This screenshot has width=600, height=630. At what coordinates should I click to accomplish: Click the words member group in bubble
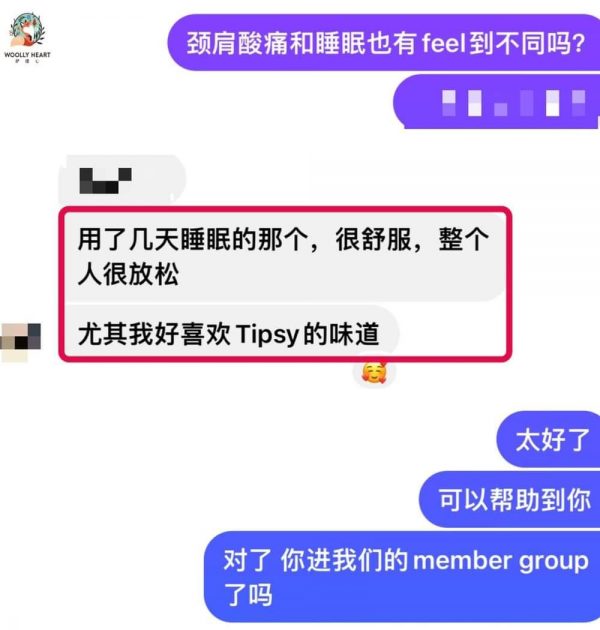(501, 560)
